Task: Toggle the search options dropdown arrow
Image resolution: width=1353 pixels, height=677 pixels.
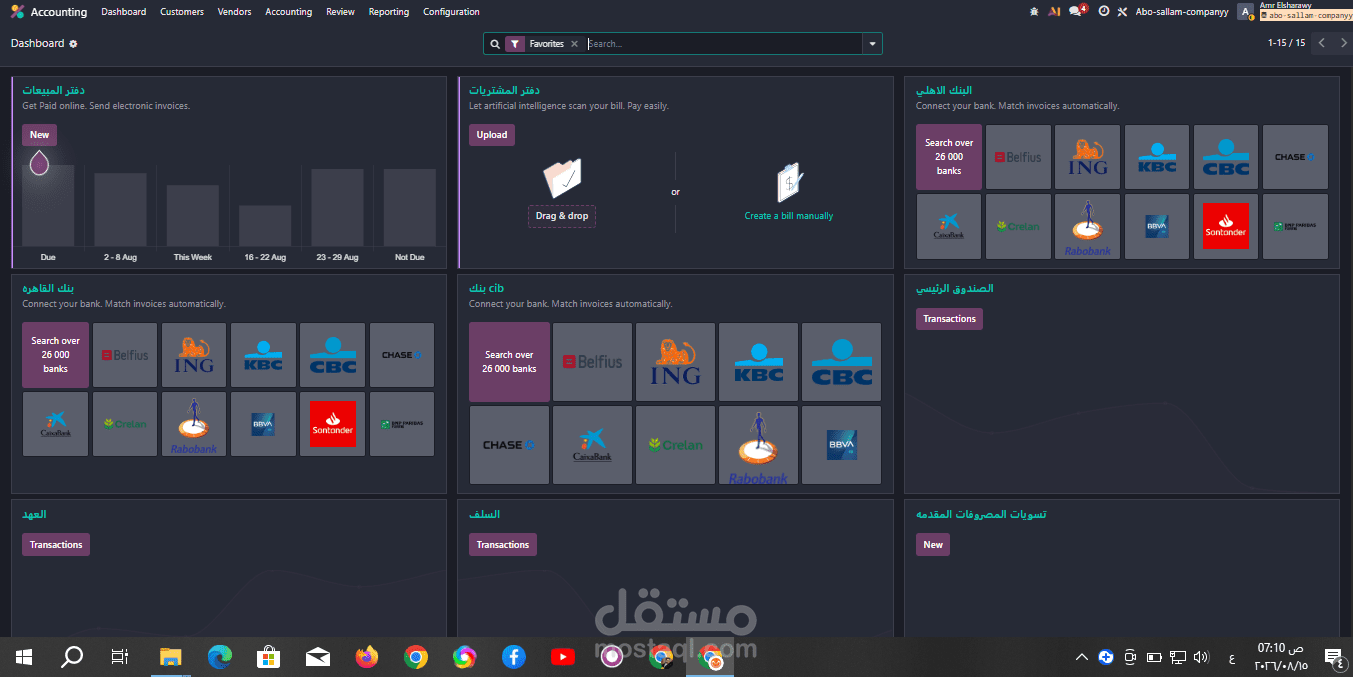Action: coord(873,44)
